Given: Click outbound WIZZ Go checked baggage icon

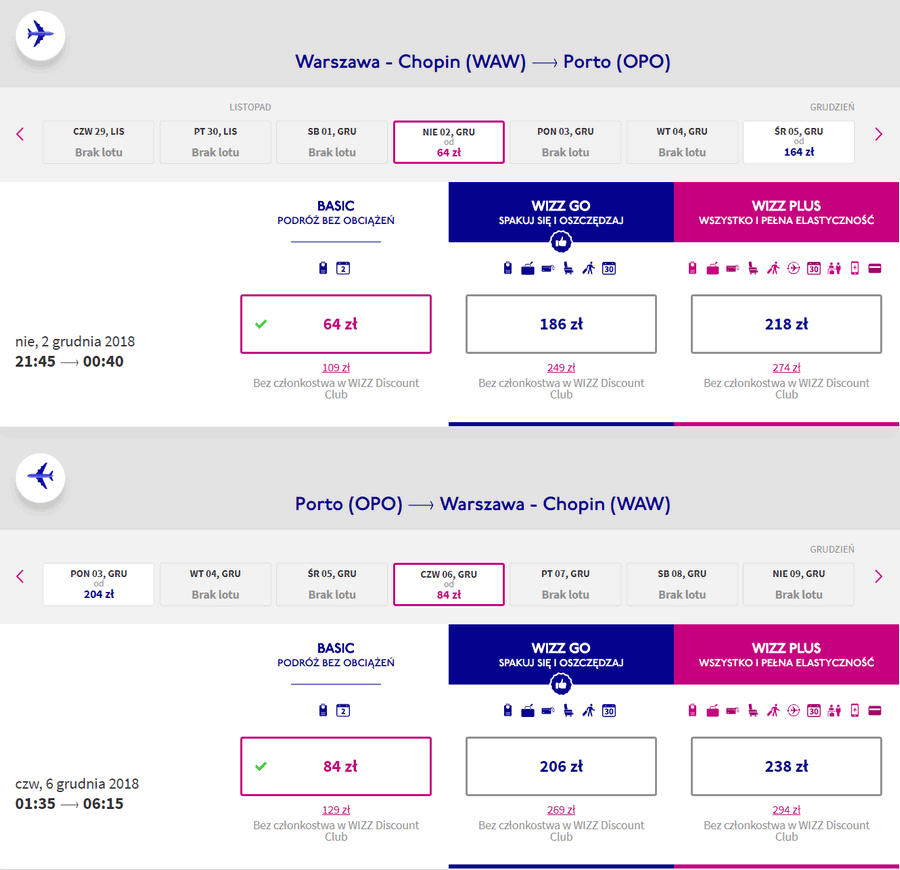Looking at the screenshot, I should 548,268.
